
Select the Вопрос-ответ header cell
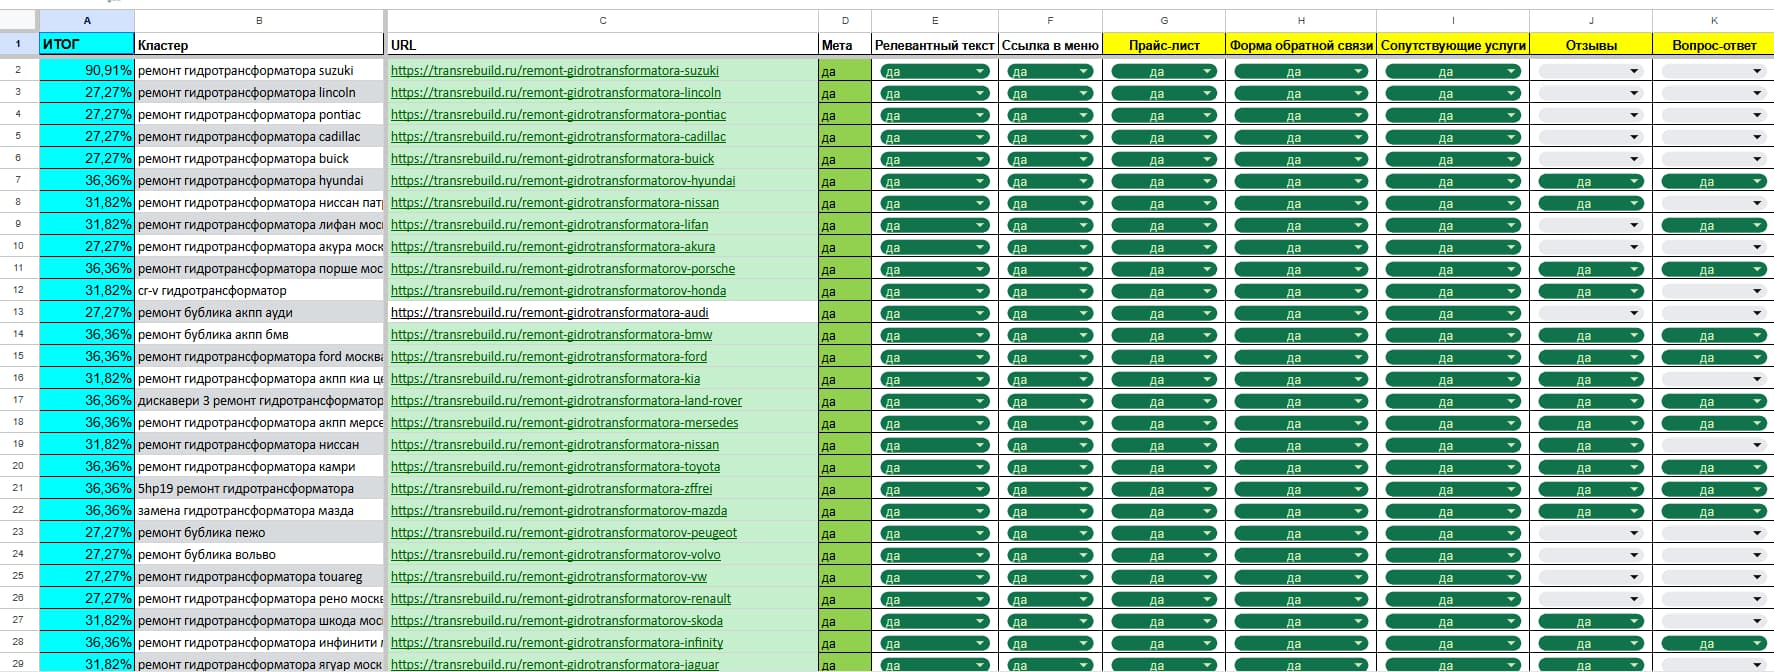coord(1714,44)
